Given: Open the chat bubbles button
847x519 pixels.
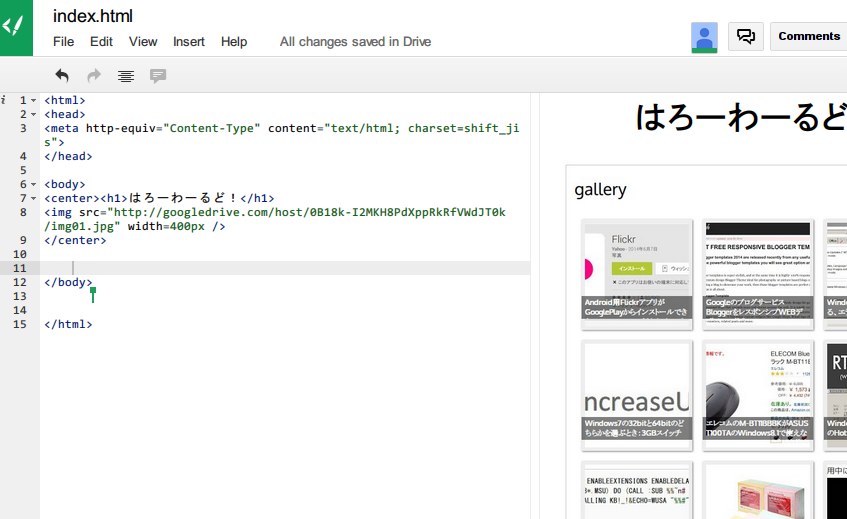Looking at the screenshot, I should 745,36.
